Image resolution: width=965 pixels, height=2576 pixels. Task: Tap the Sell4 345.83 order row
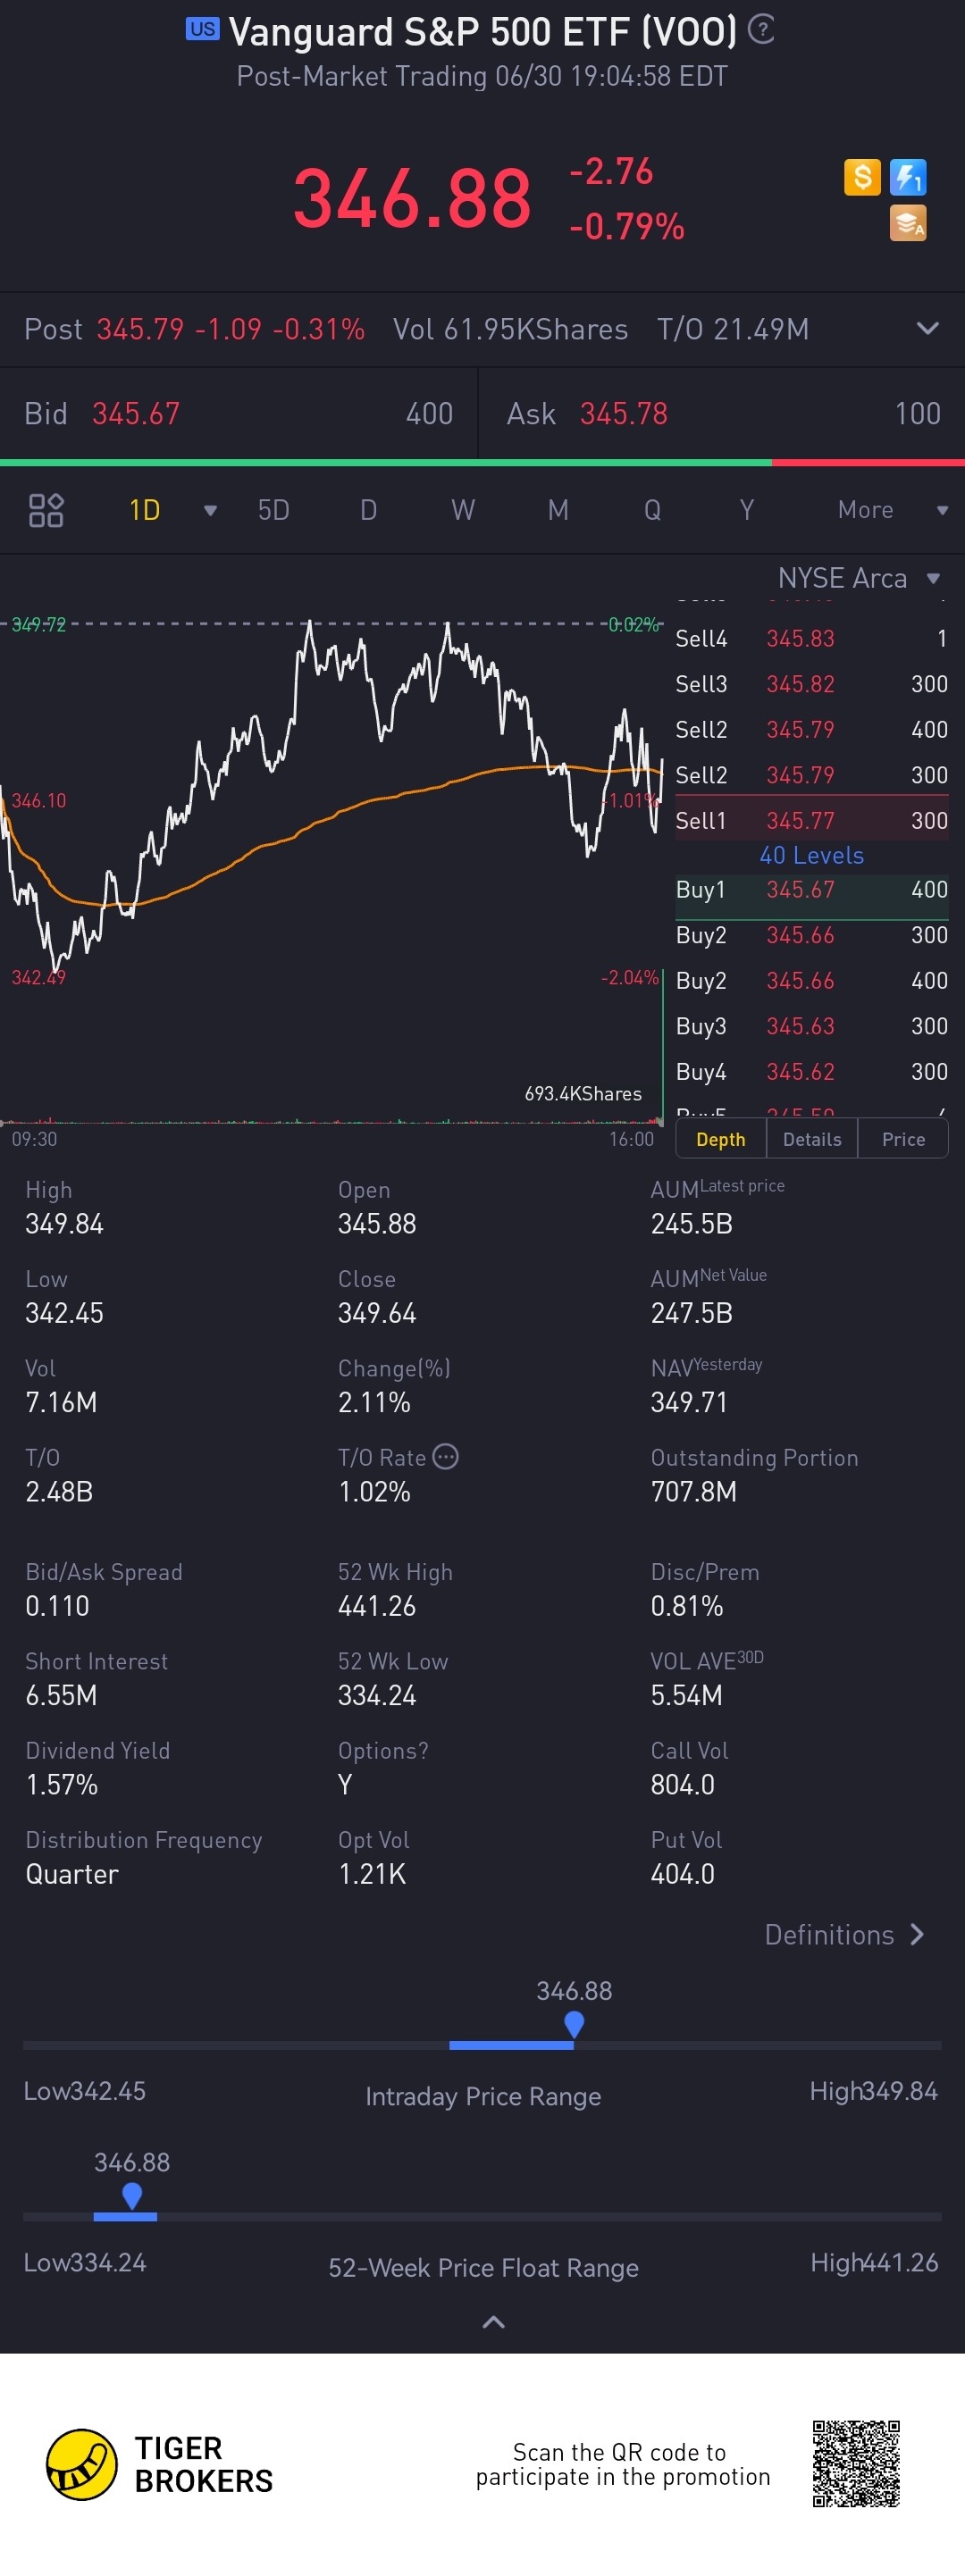point(811,638)
